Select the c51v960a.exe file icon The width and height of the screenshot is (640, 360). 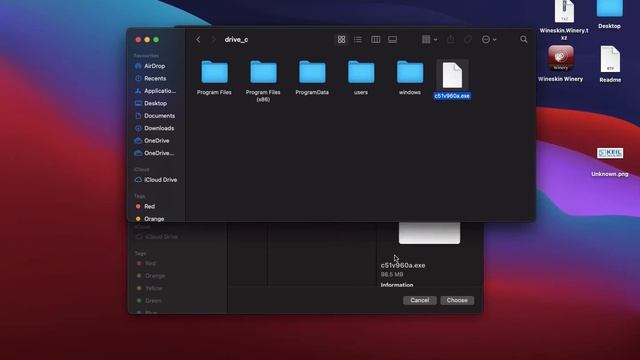point(452,75)
